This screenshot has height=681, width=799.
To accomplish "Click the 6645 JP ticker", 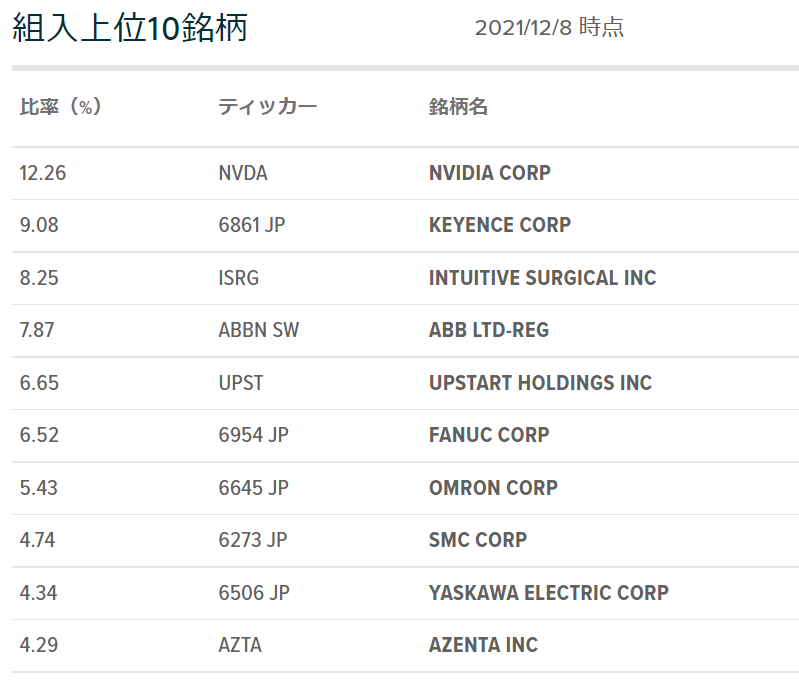I will click(254, 488).
